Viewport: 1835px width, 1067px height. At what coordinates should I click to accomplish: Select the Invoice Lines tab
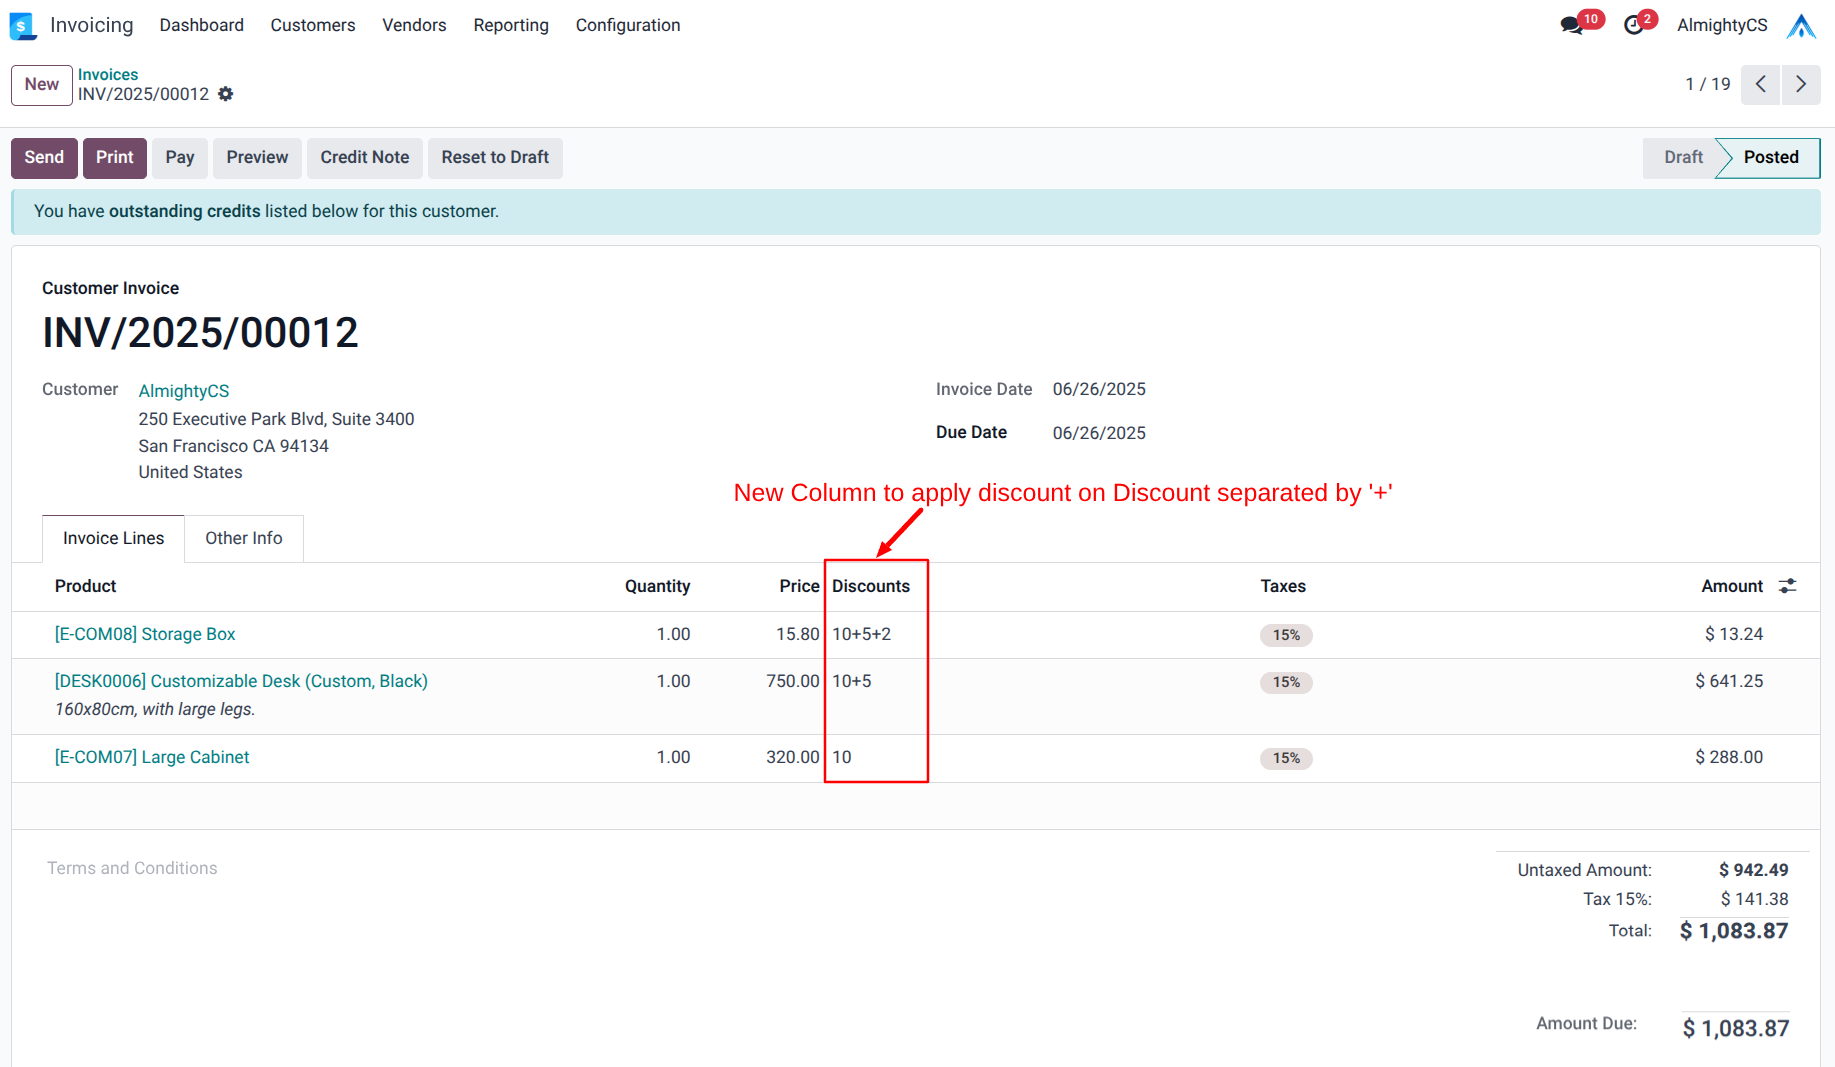(x=113, y=538)
